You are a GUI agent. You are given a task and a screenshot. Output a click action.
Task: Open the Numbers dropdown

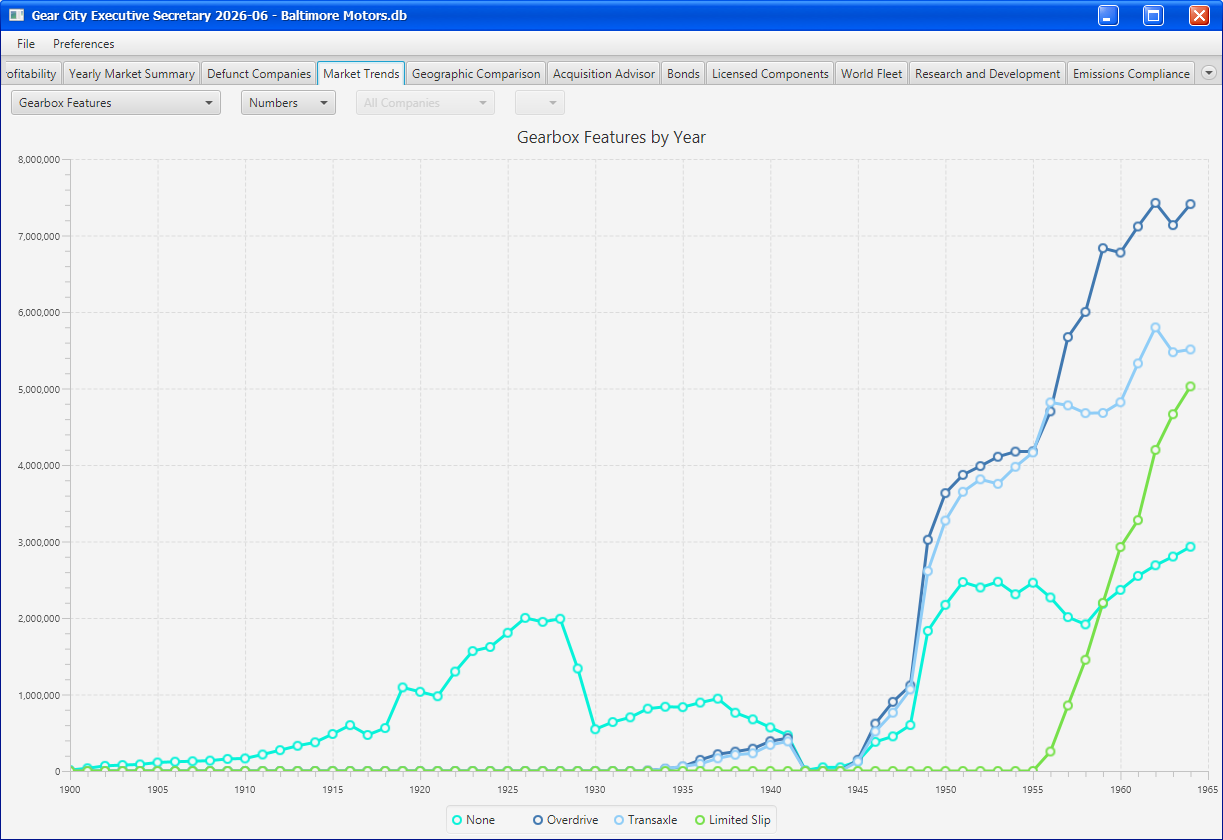288,103
